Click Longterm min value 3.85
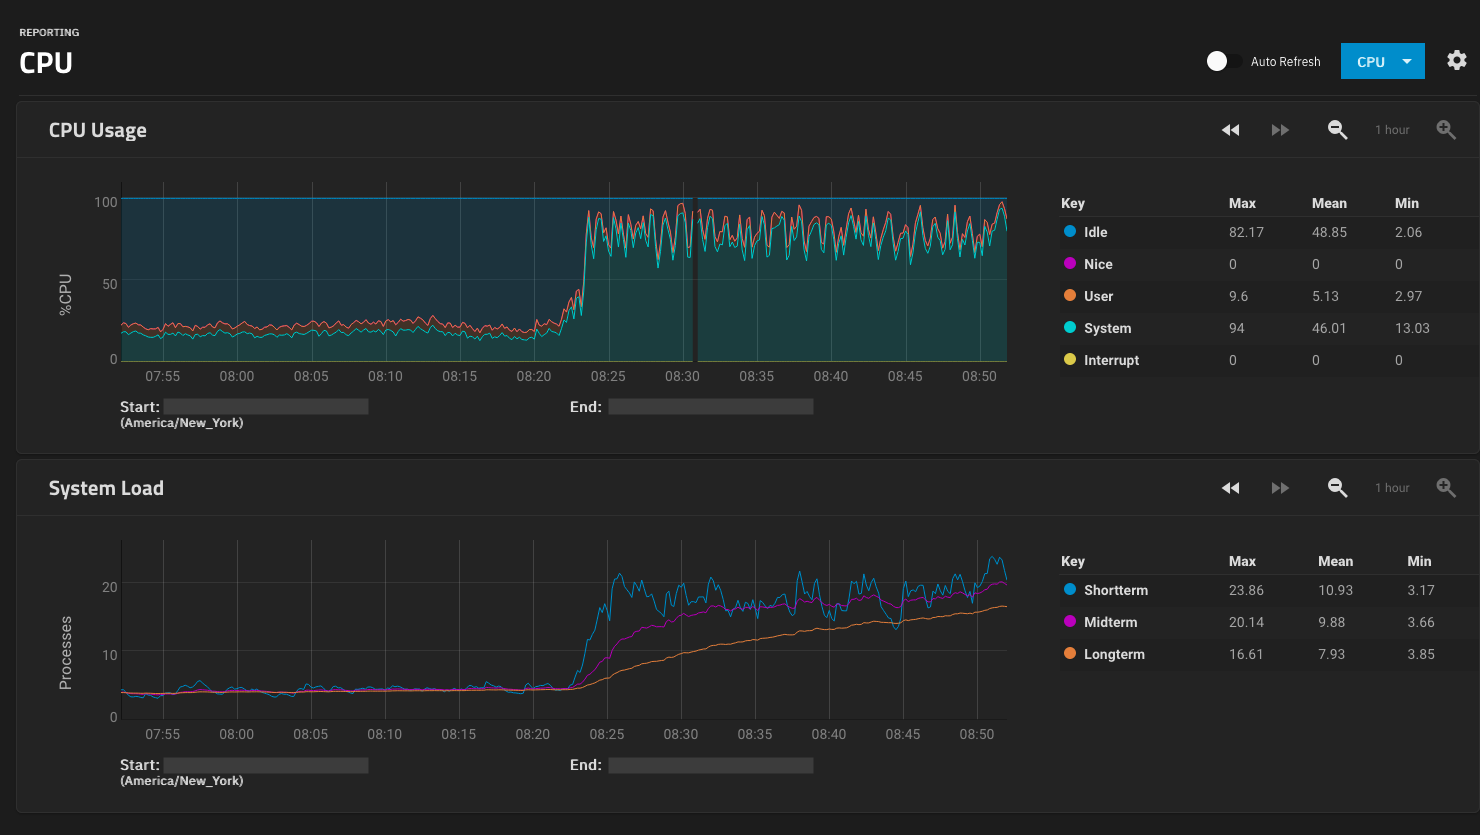Screen dimensions: 1480x835 click(1421, 654)
